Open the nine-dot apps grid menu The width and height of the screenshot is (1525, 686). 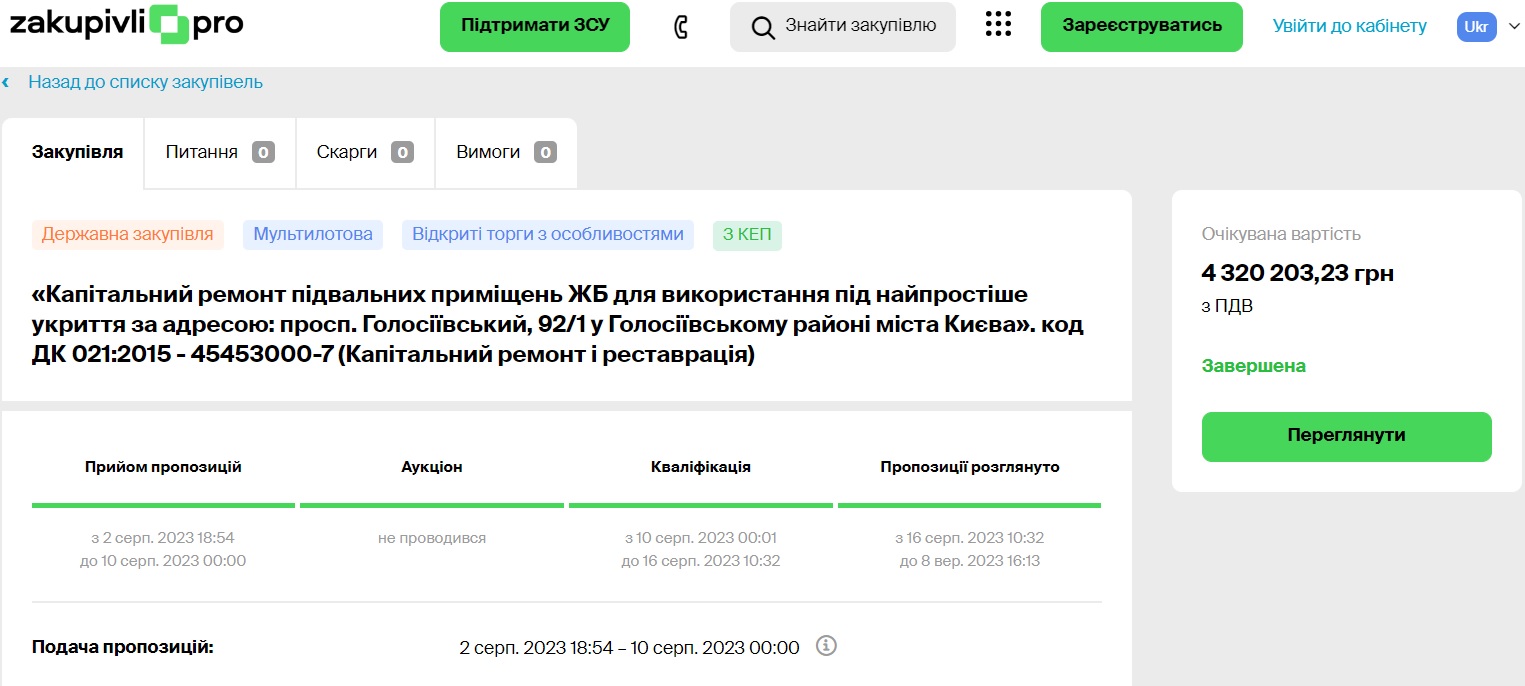[x=998, y=26]
